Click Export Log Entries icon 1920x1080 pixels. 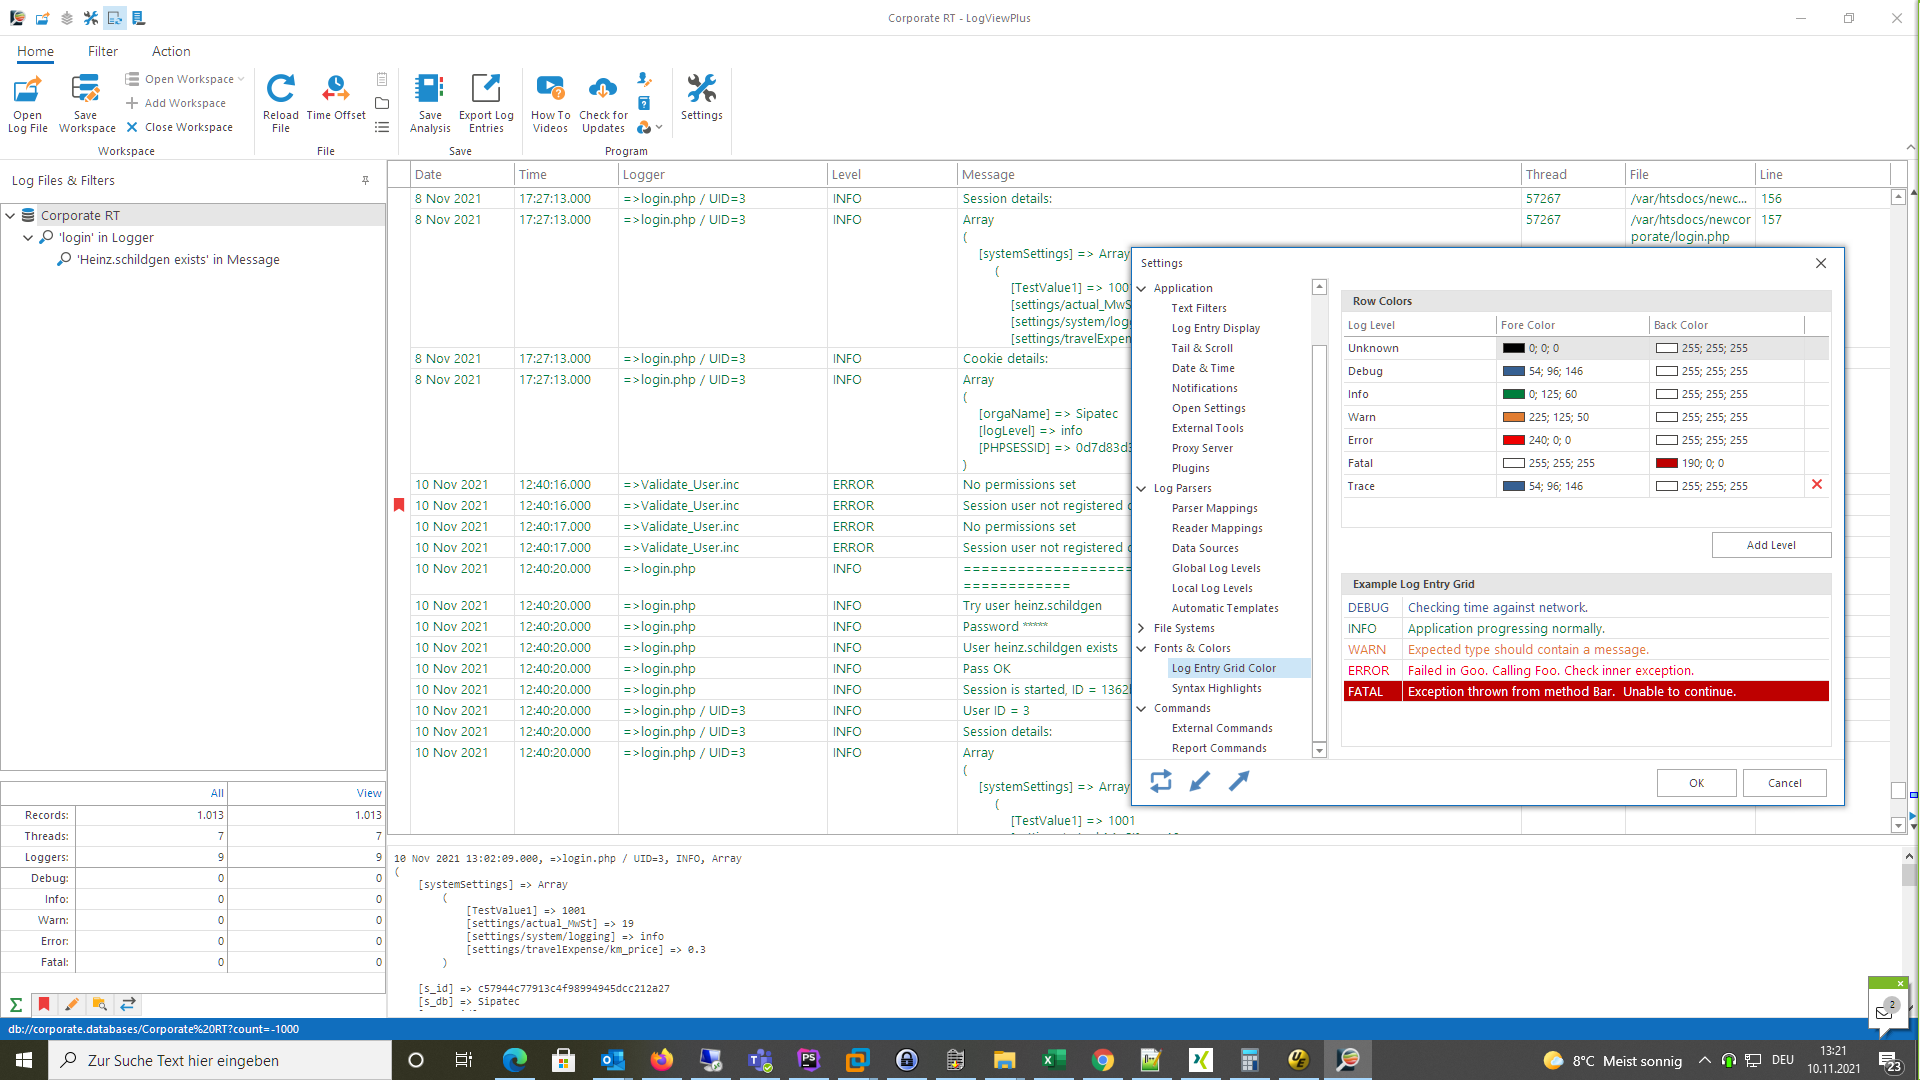tap(486, 89)
